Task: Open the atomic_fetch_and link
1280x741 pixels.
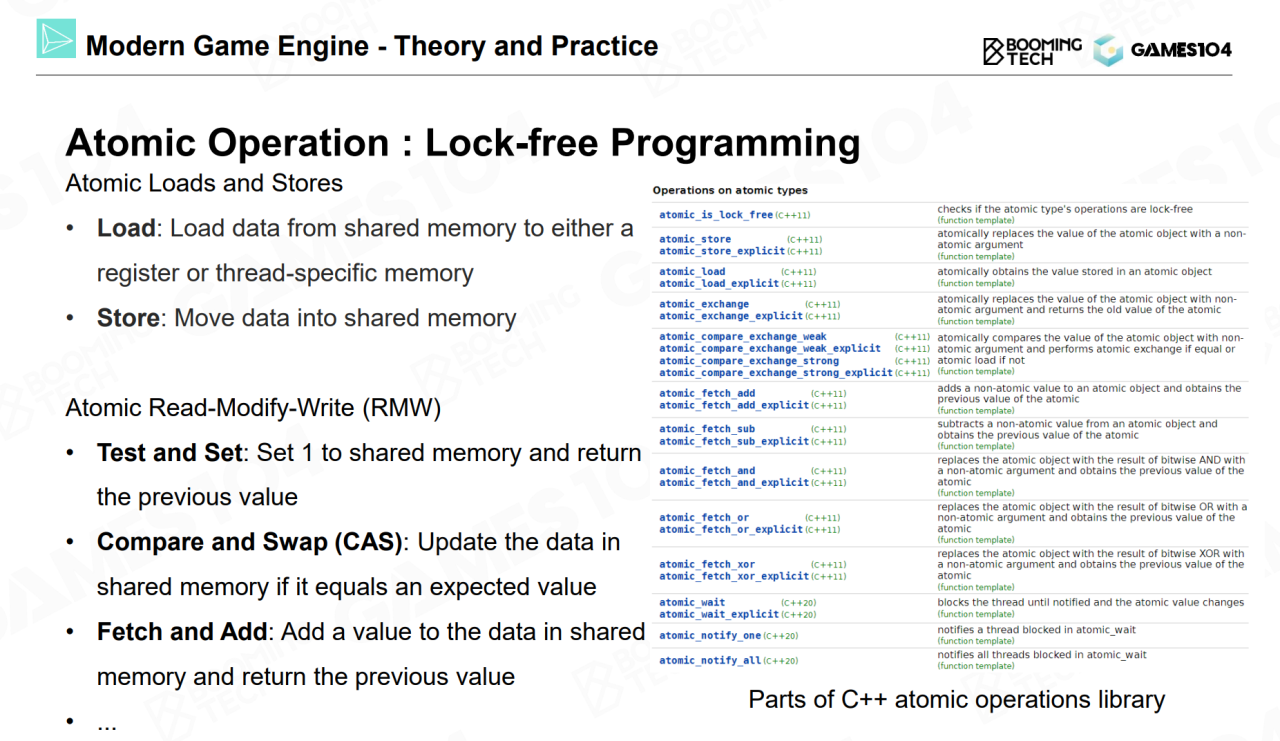Action: coord(707,471)
